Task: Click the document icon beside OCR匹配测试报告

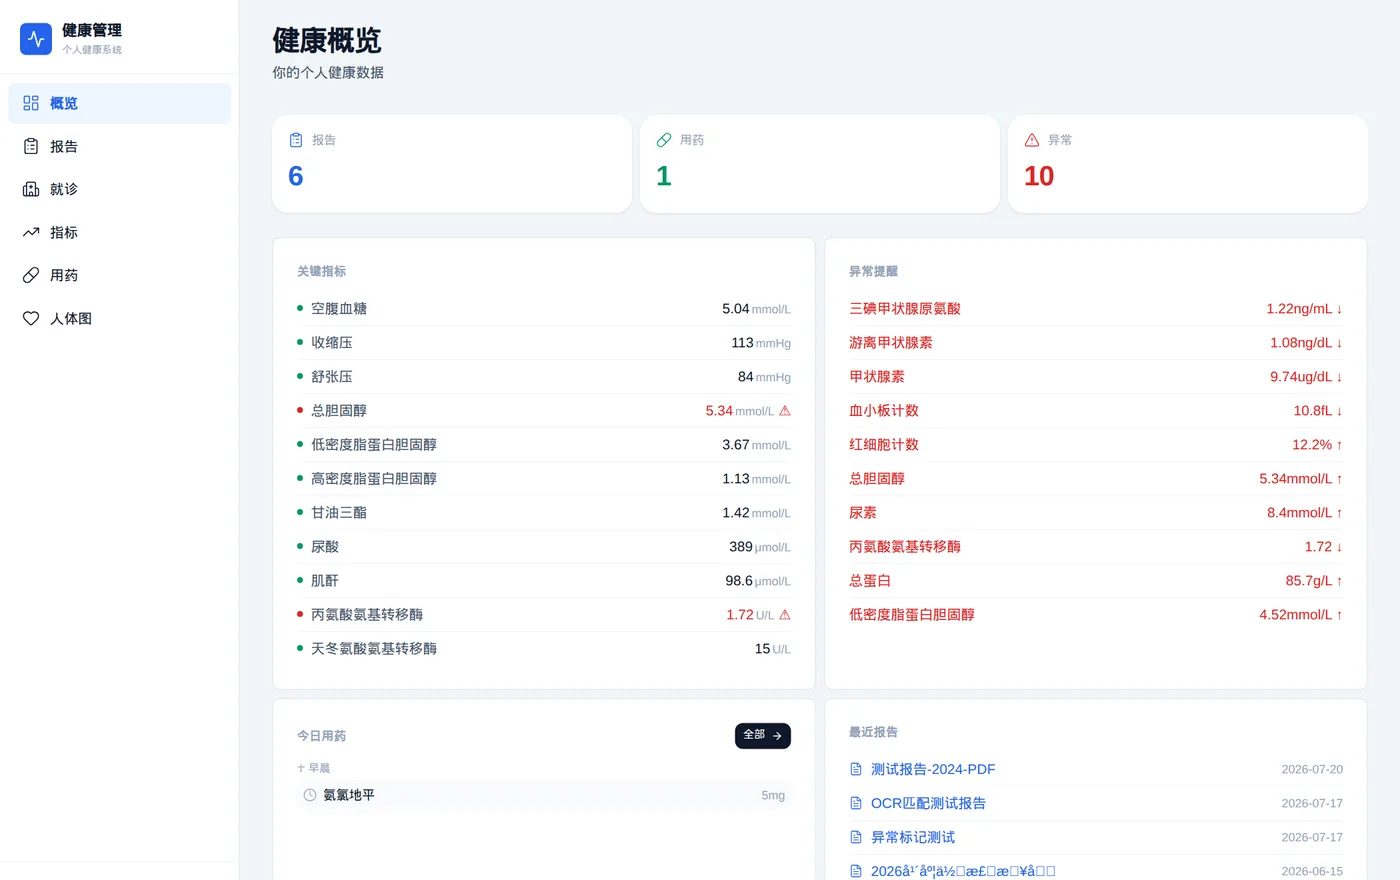Action: 856,803
